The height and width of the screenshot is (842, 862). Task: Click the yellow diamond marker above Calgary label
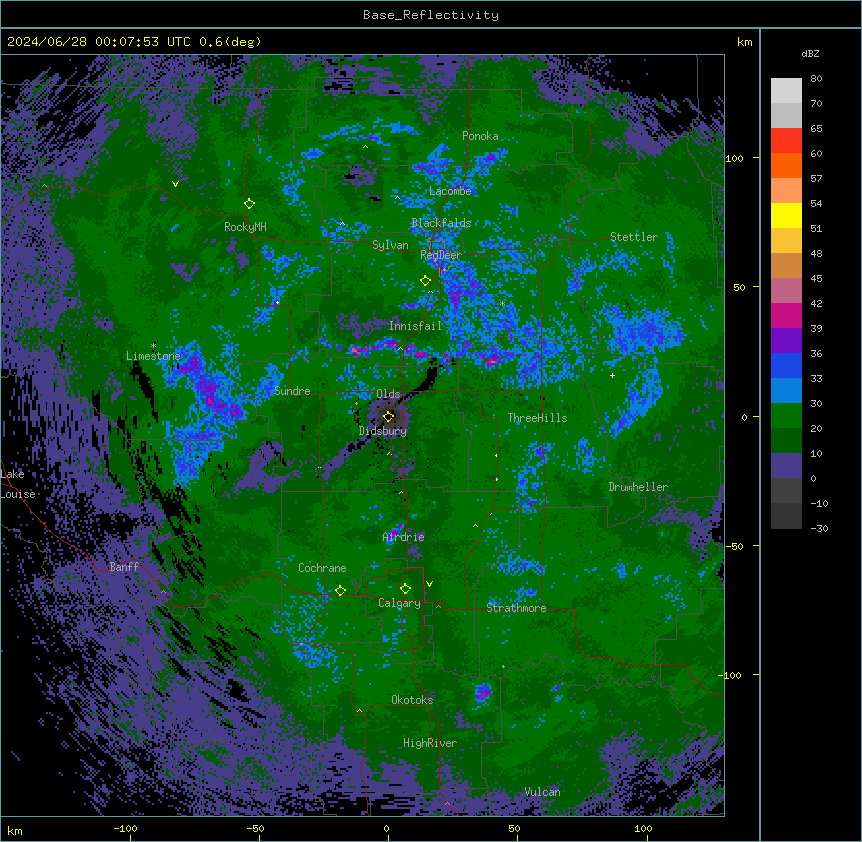(x=405, y=589)
